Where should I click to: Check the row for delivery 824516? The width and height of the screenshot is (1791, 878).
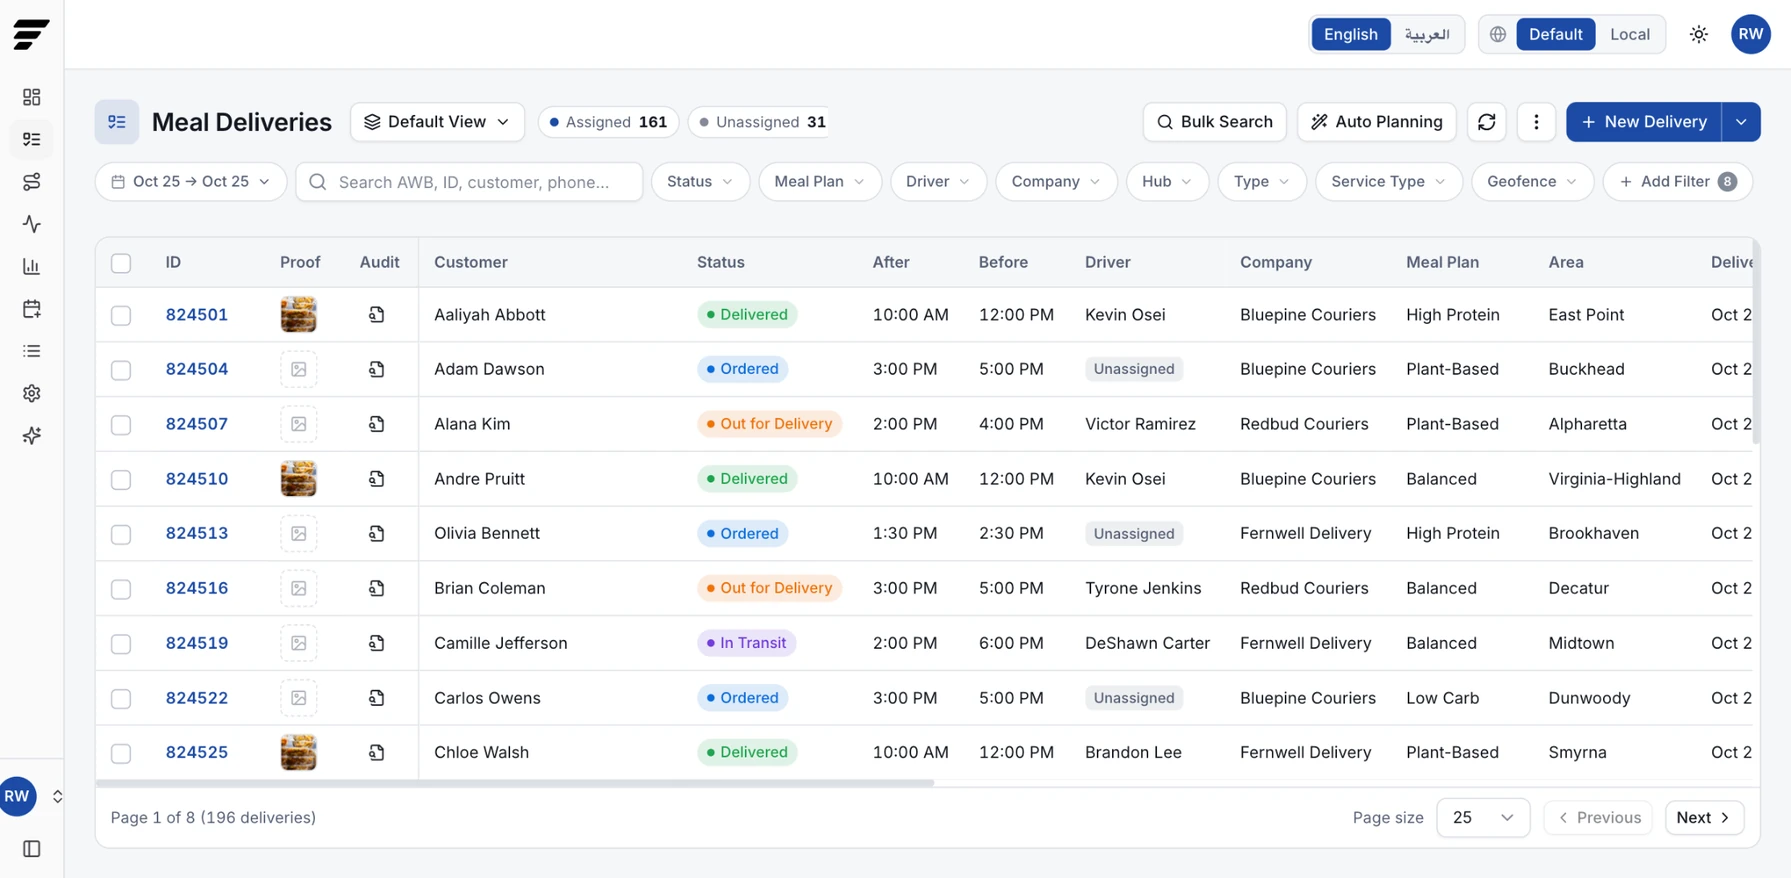point(121,589)
